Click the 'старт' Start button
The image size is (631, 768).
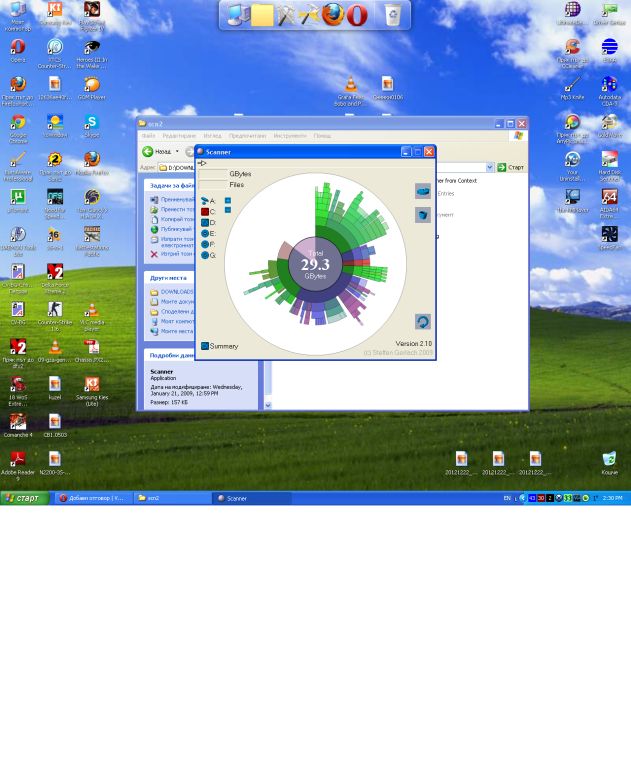(x=24, y=498)
